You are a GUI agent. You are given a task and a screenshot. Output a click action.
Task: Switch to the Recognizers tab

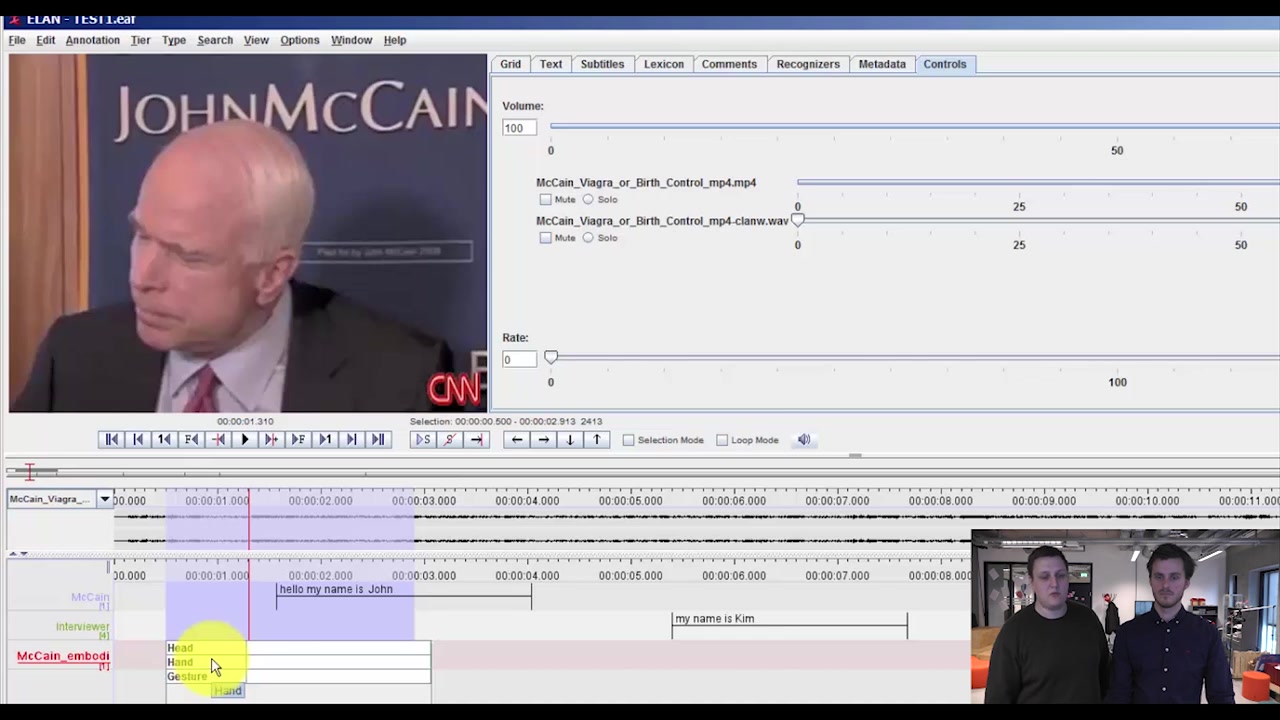coord(808,64)
